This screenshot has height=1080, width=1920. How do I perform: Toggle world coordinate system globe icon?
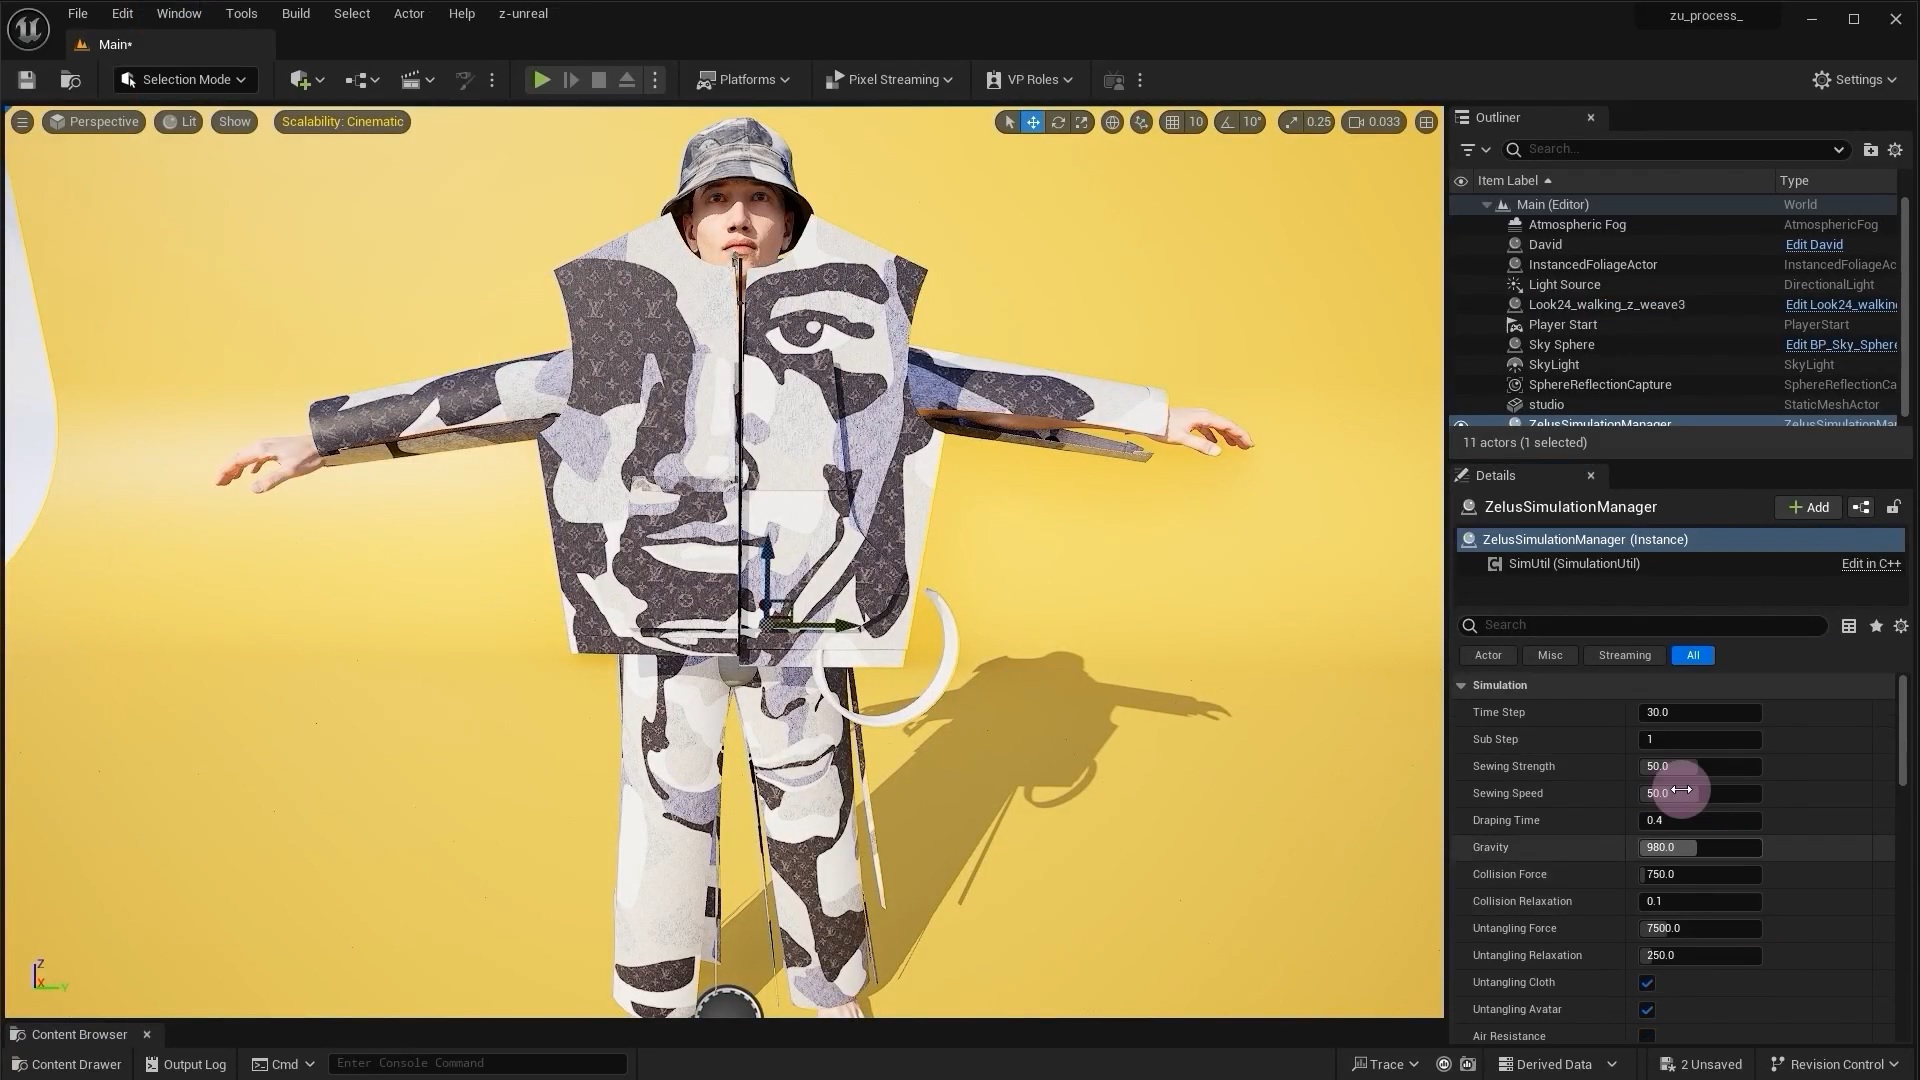1113,121
